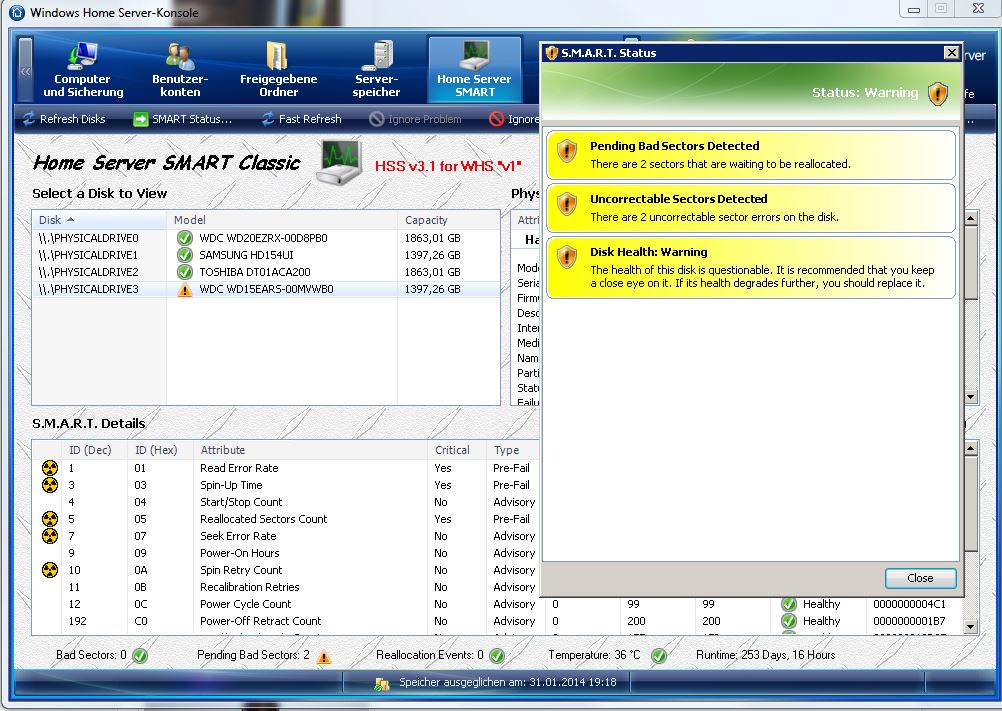Click the green check next to Bad Sectors: 0
This screenshot has width=1002, height=711.
(140, 655)
